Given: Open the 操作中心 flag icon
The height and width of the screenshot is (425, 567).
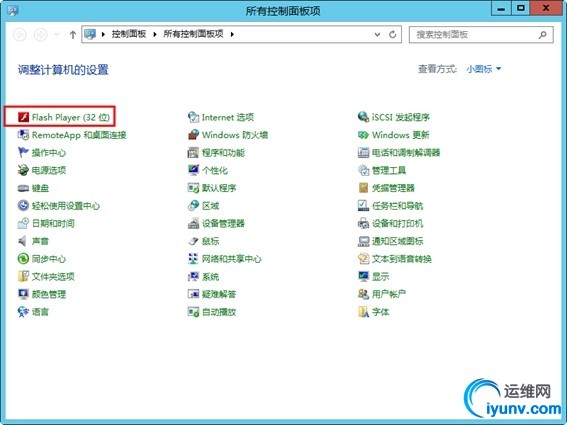Looking at the screenshot, I should [x=24, y=152].
